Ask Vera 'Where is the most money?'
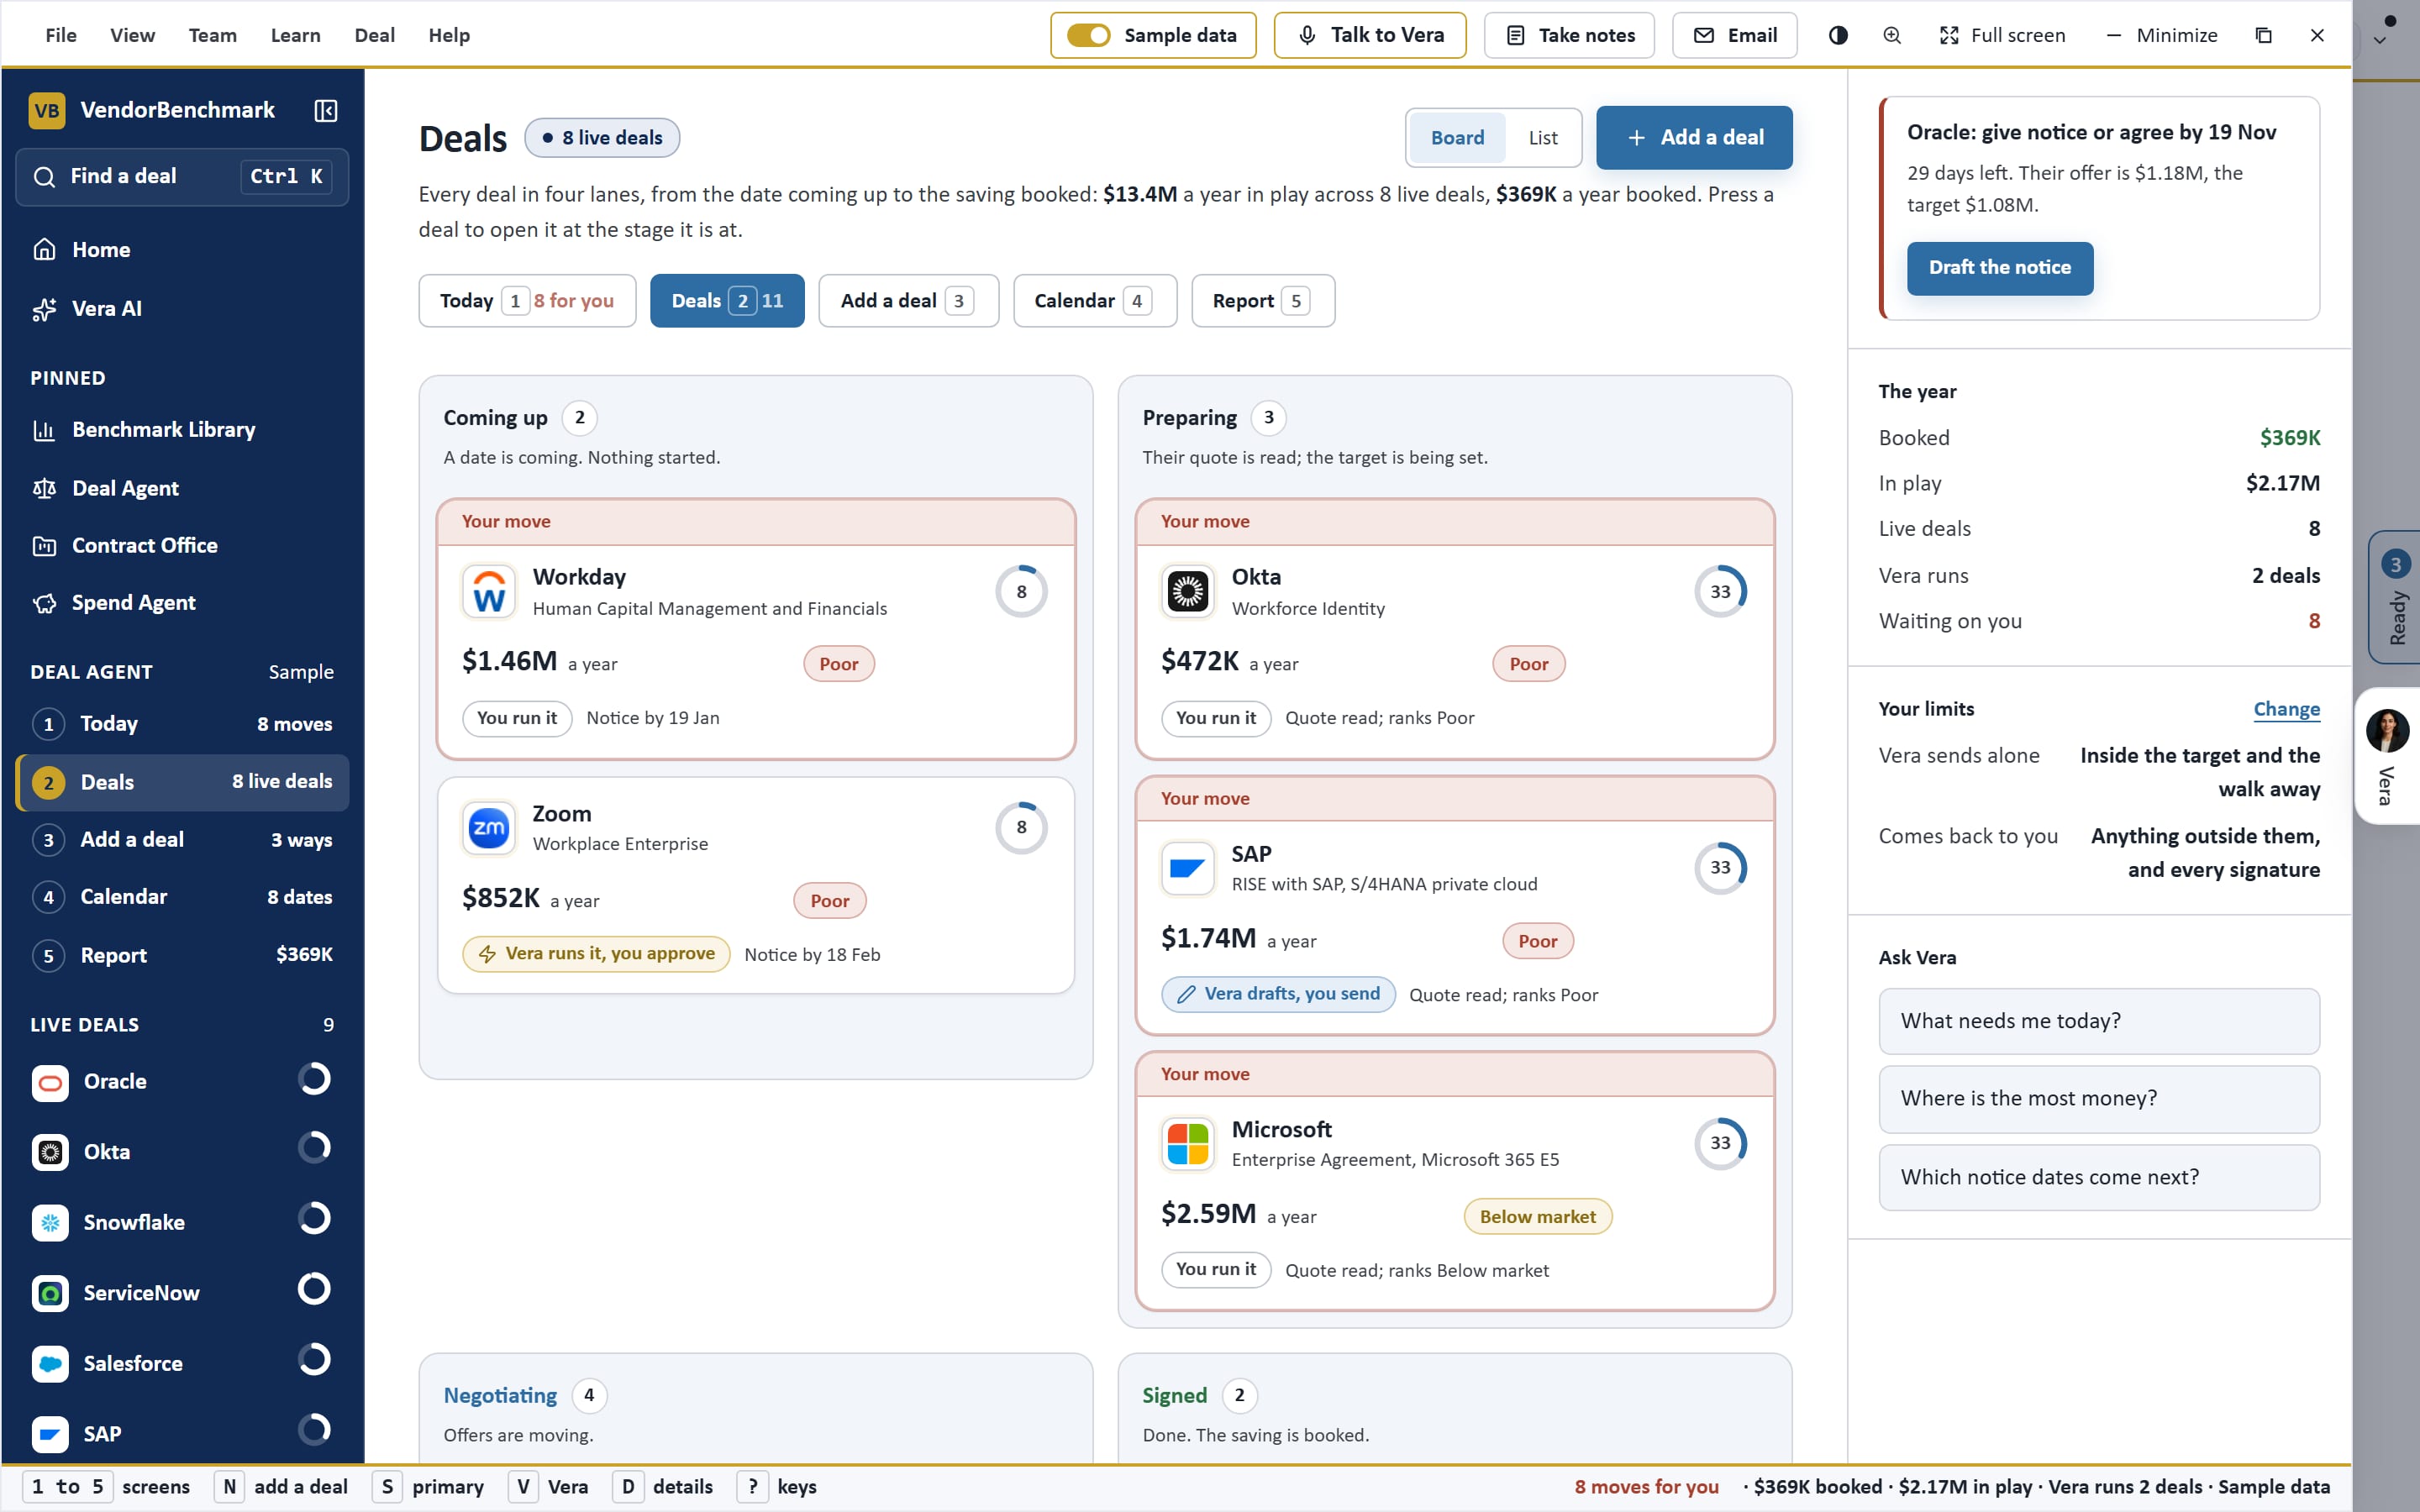Screen dimensions: 2420x1512 coord(2099,1099)
